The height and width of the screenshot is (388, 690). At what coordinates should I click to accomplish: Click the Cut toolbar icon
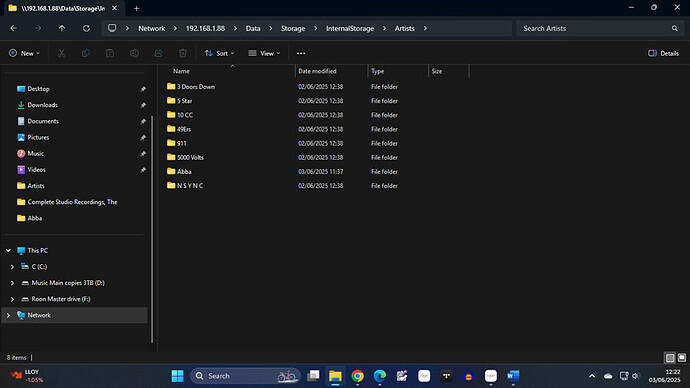tap(61, 53)
